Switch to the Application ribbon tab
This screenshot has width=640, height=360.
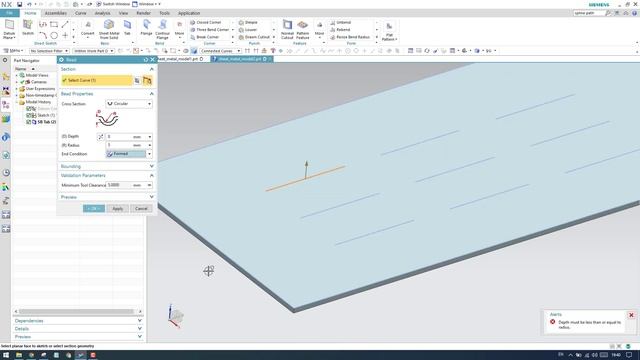click(189, 13)
